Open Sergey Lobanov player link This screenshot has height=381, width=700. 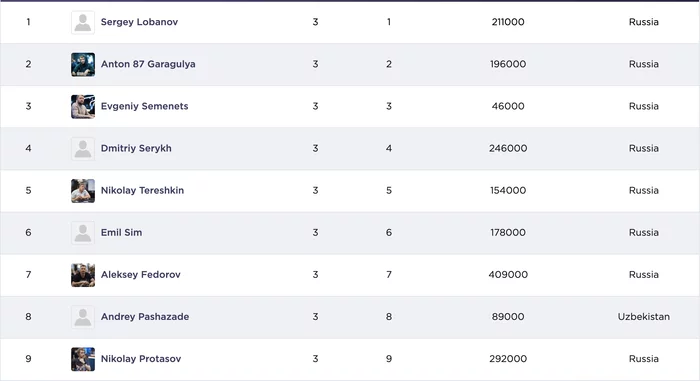139,22
